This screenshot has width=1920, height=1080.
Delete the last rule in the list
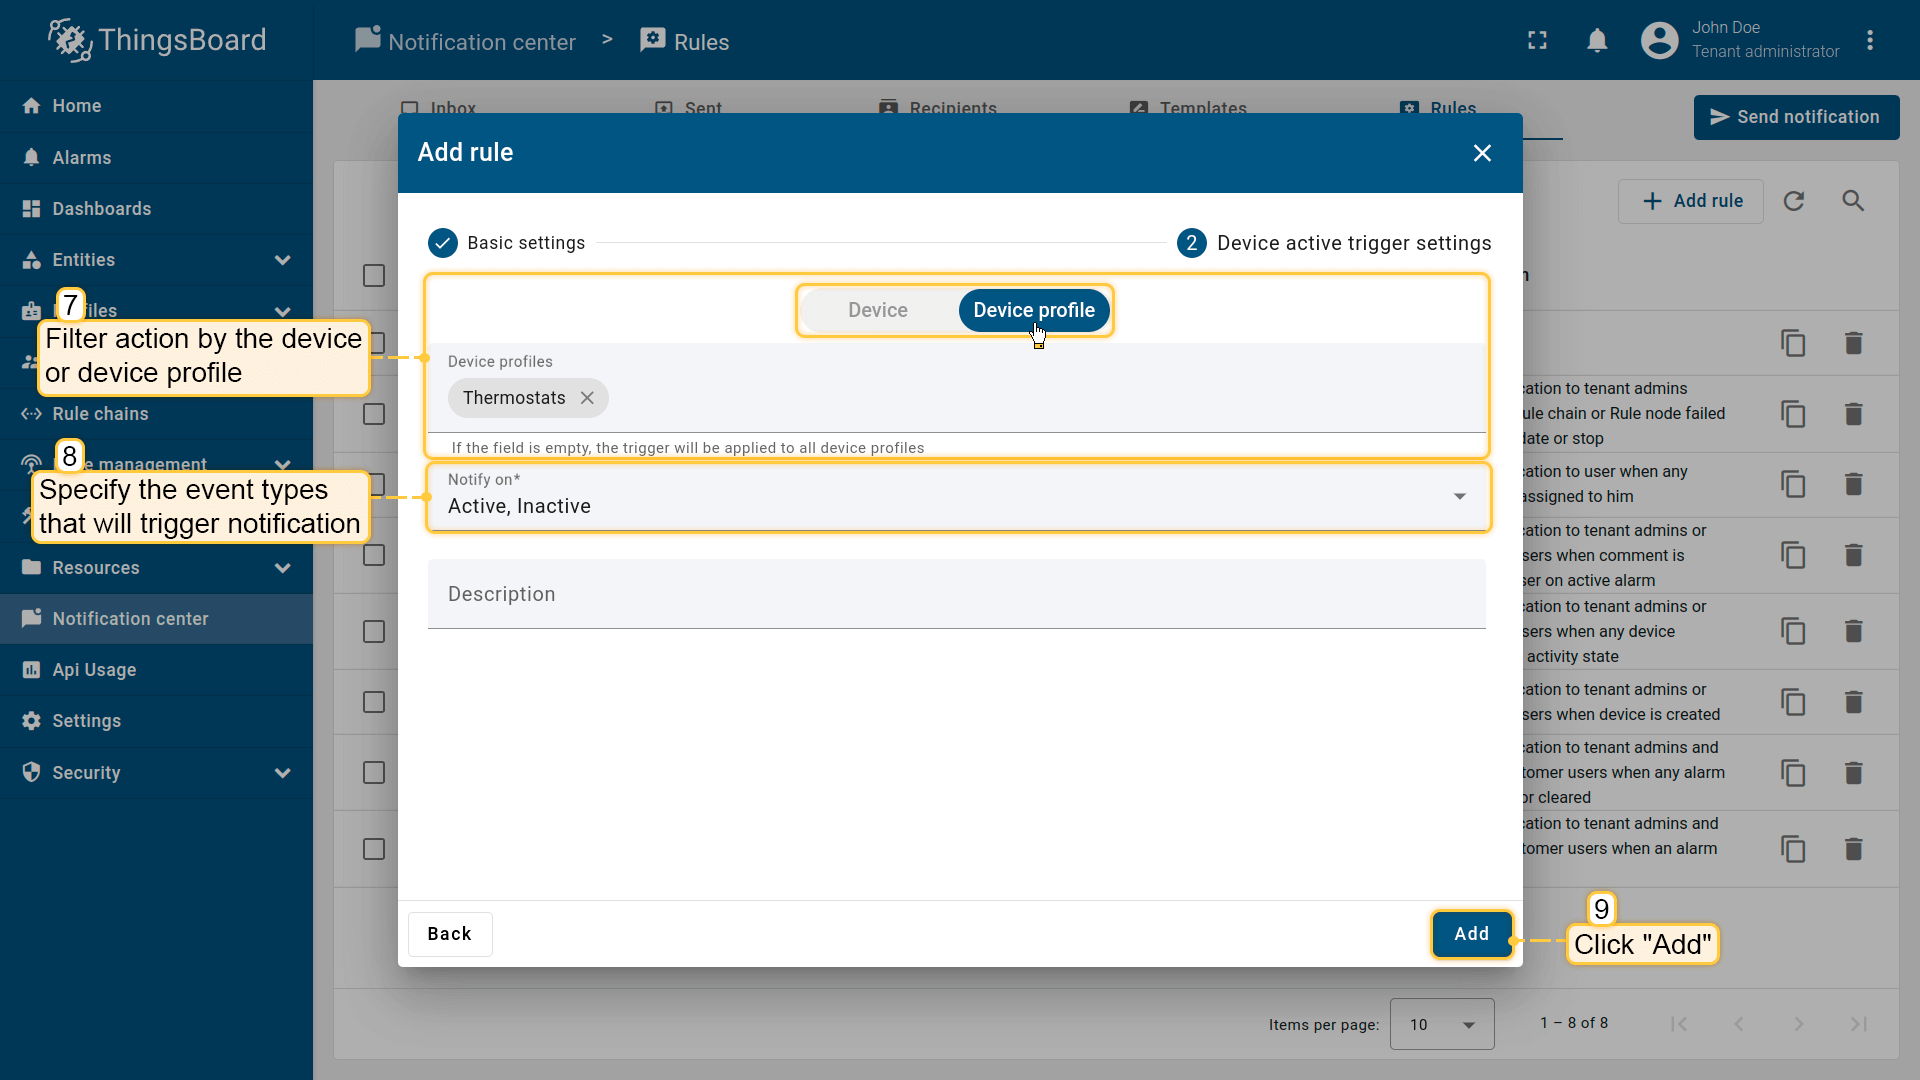1853,849
